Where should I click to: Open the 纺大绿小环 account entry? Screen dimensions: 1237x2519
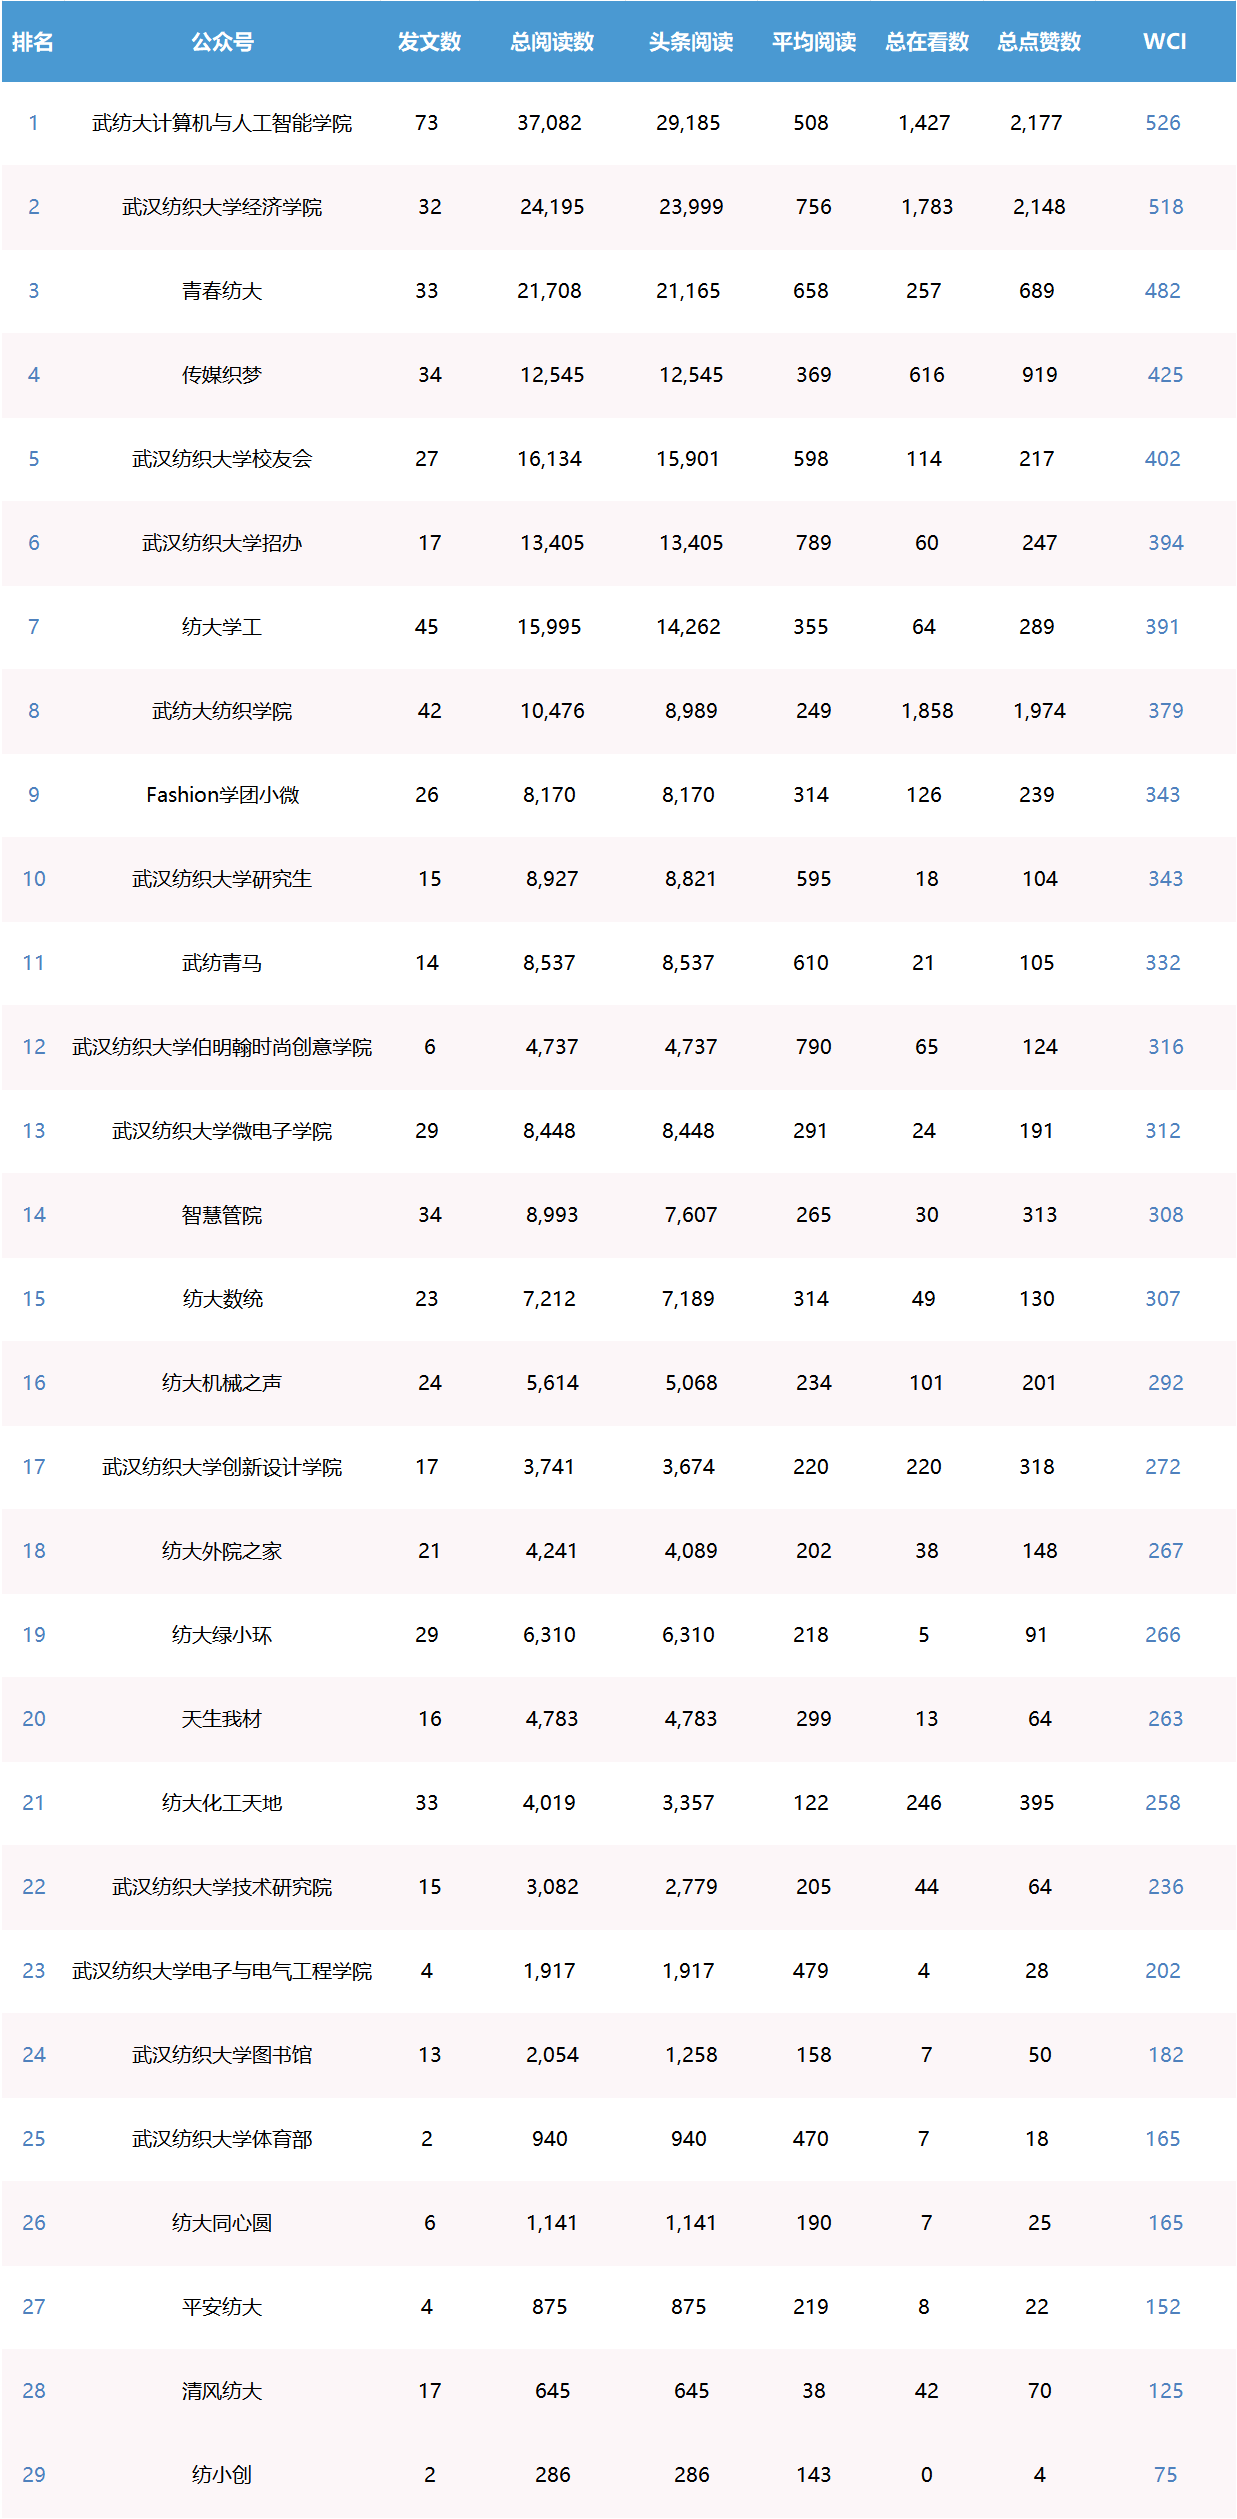tap(222, 1635)
